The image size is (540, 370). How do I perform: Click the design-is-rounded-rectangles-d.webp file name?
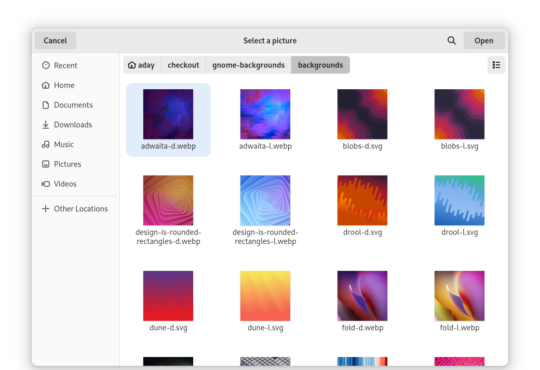pyautogui.click(x=168, y=237)
